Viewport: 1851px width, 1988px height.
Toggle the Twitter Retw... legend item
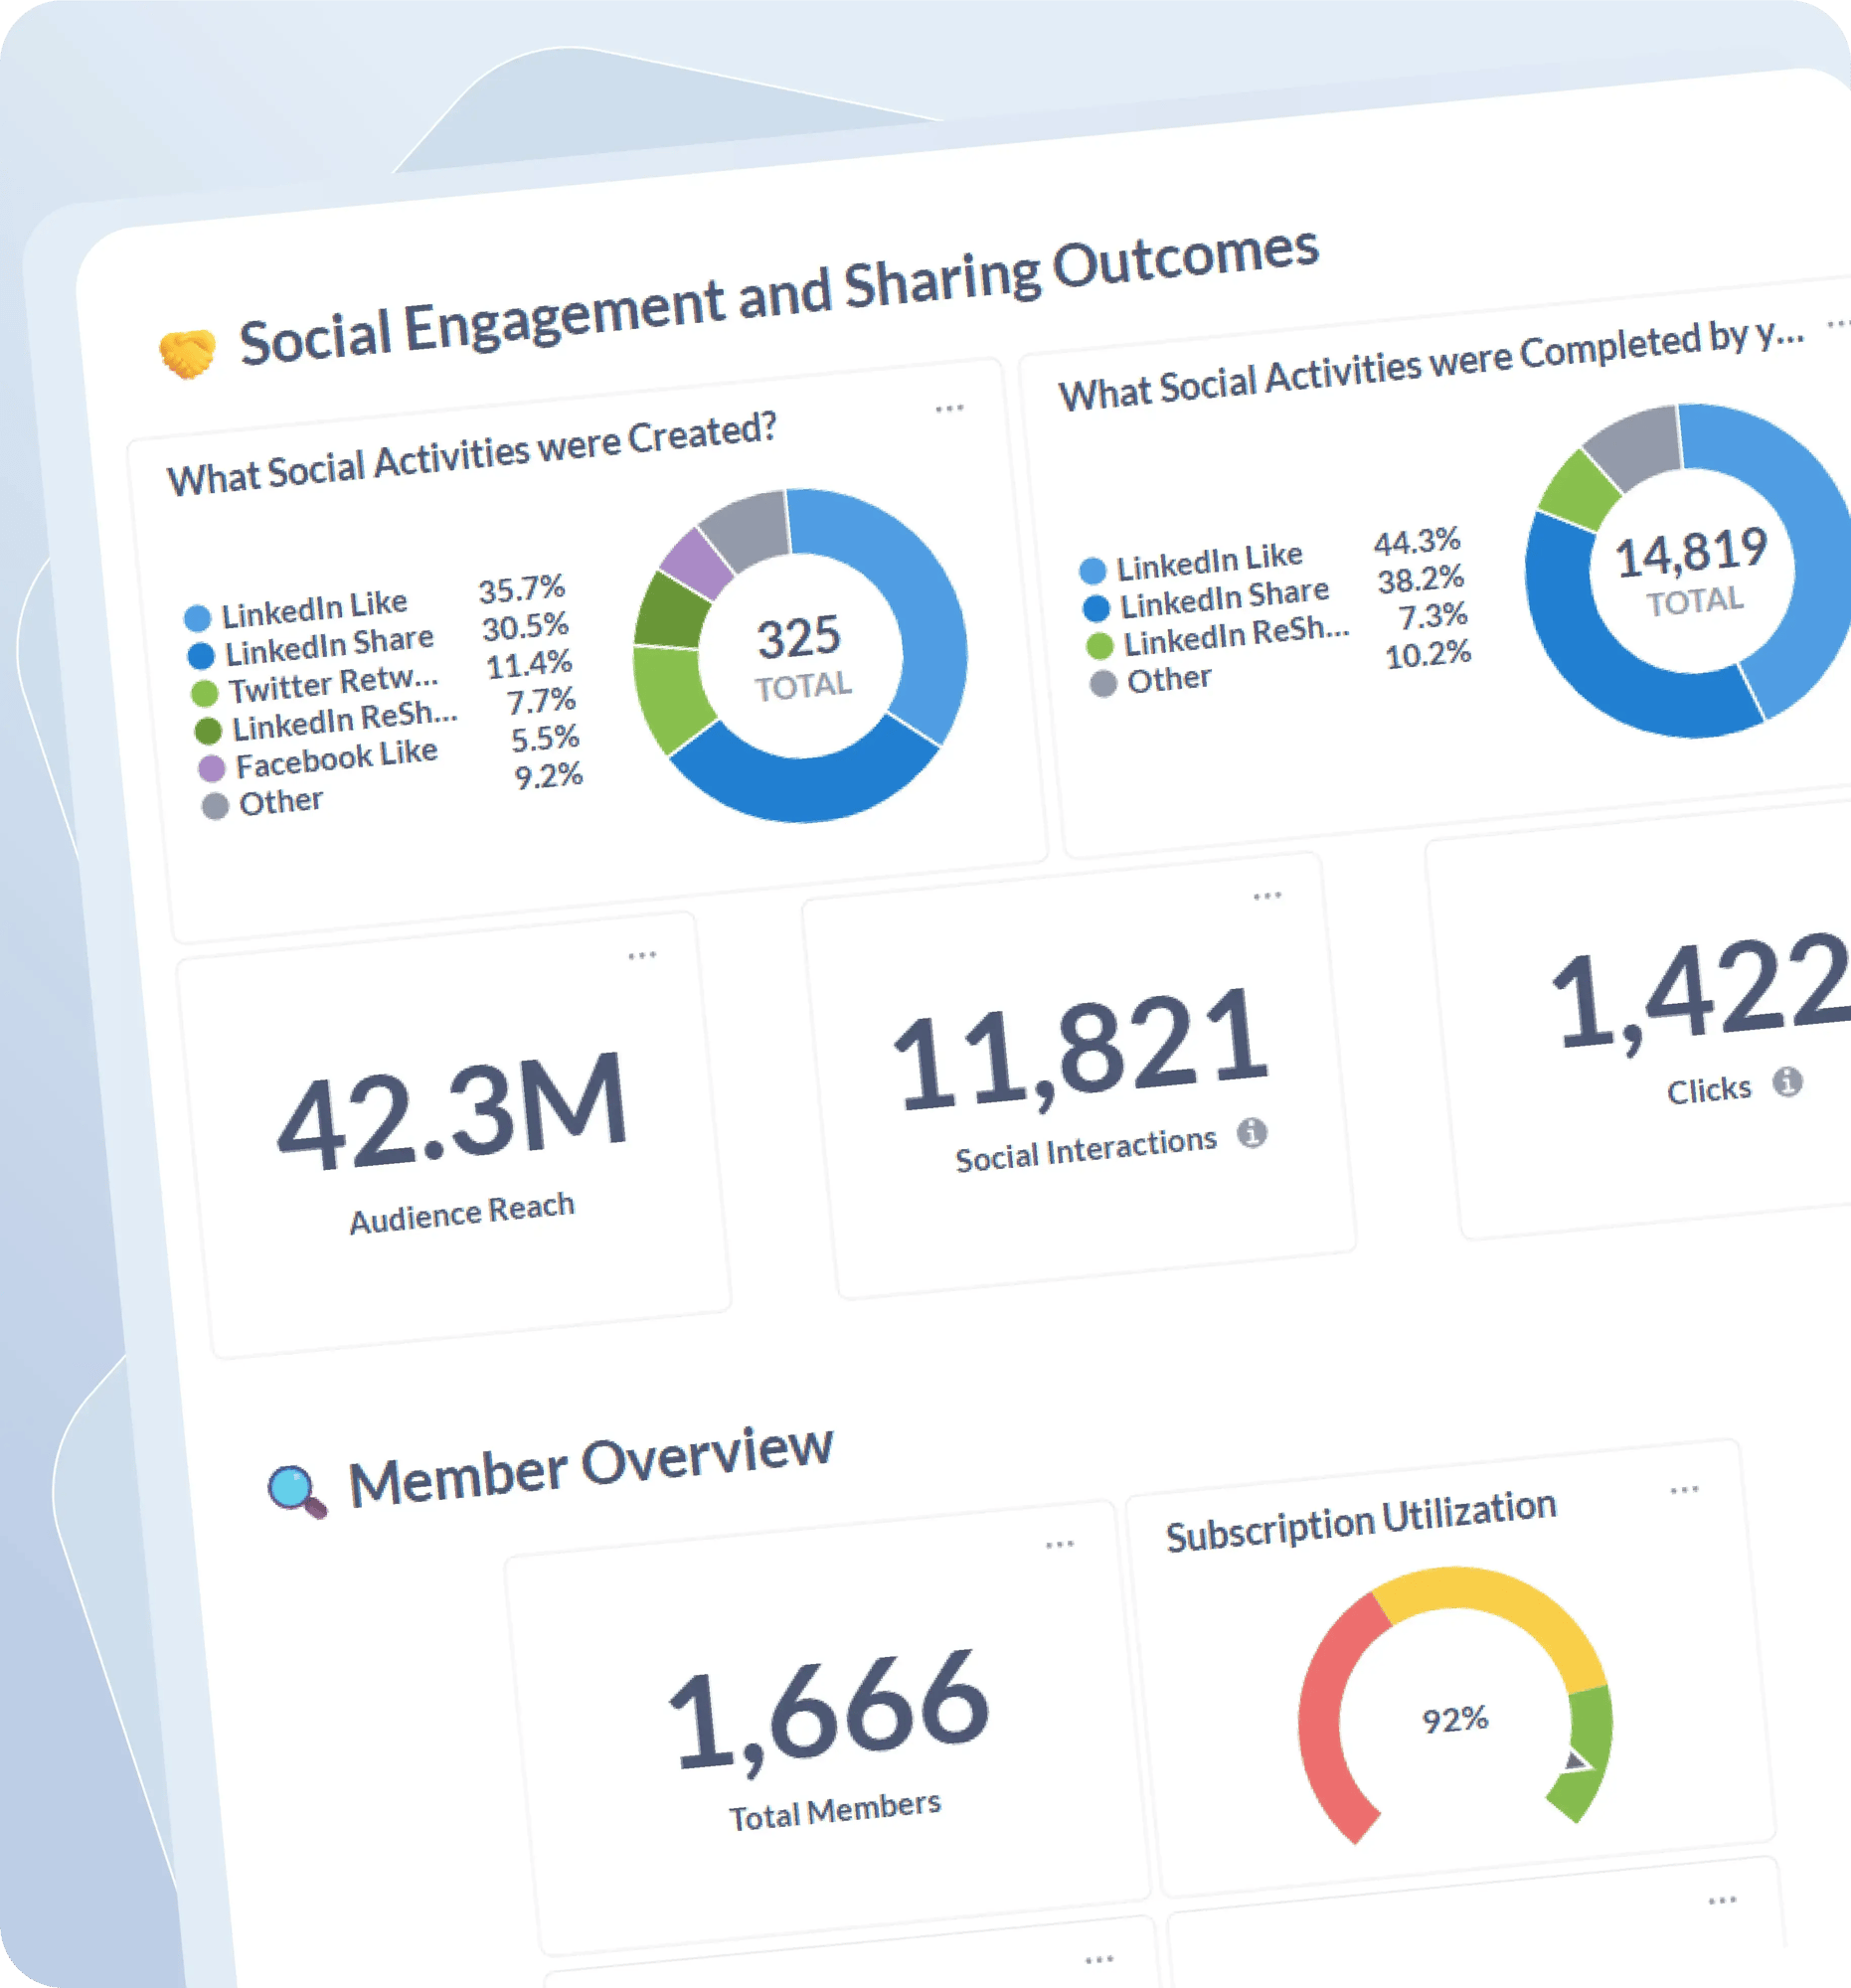click(332, 684)
